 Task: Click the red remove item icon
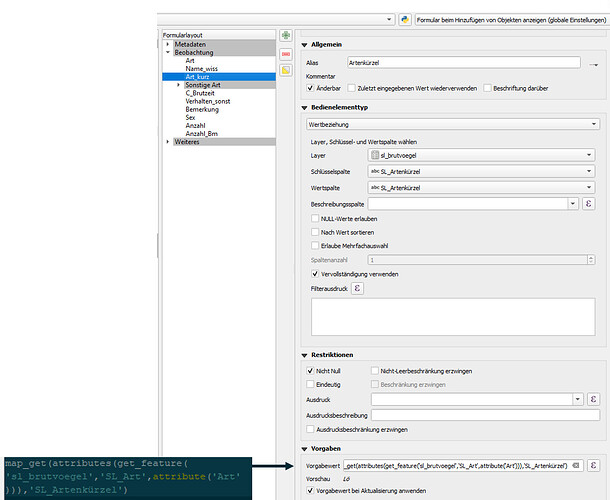pos(286,54)
